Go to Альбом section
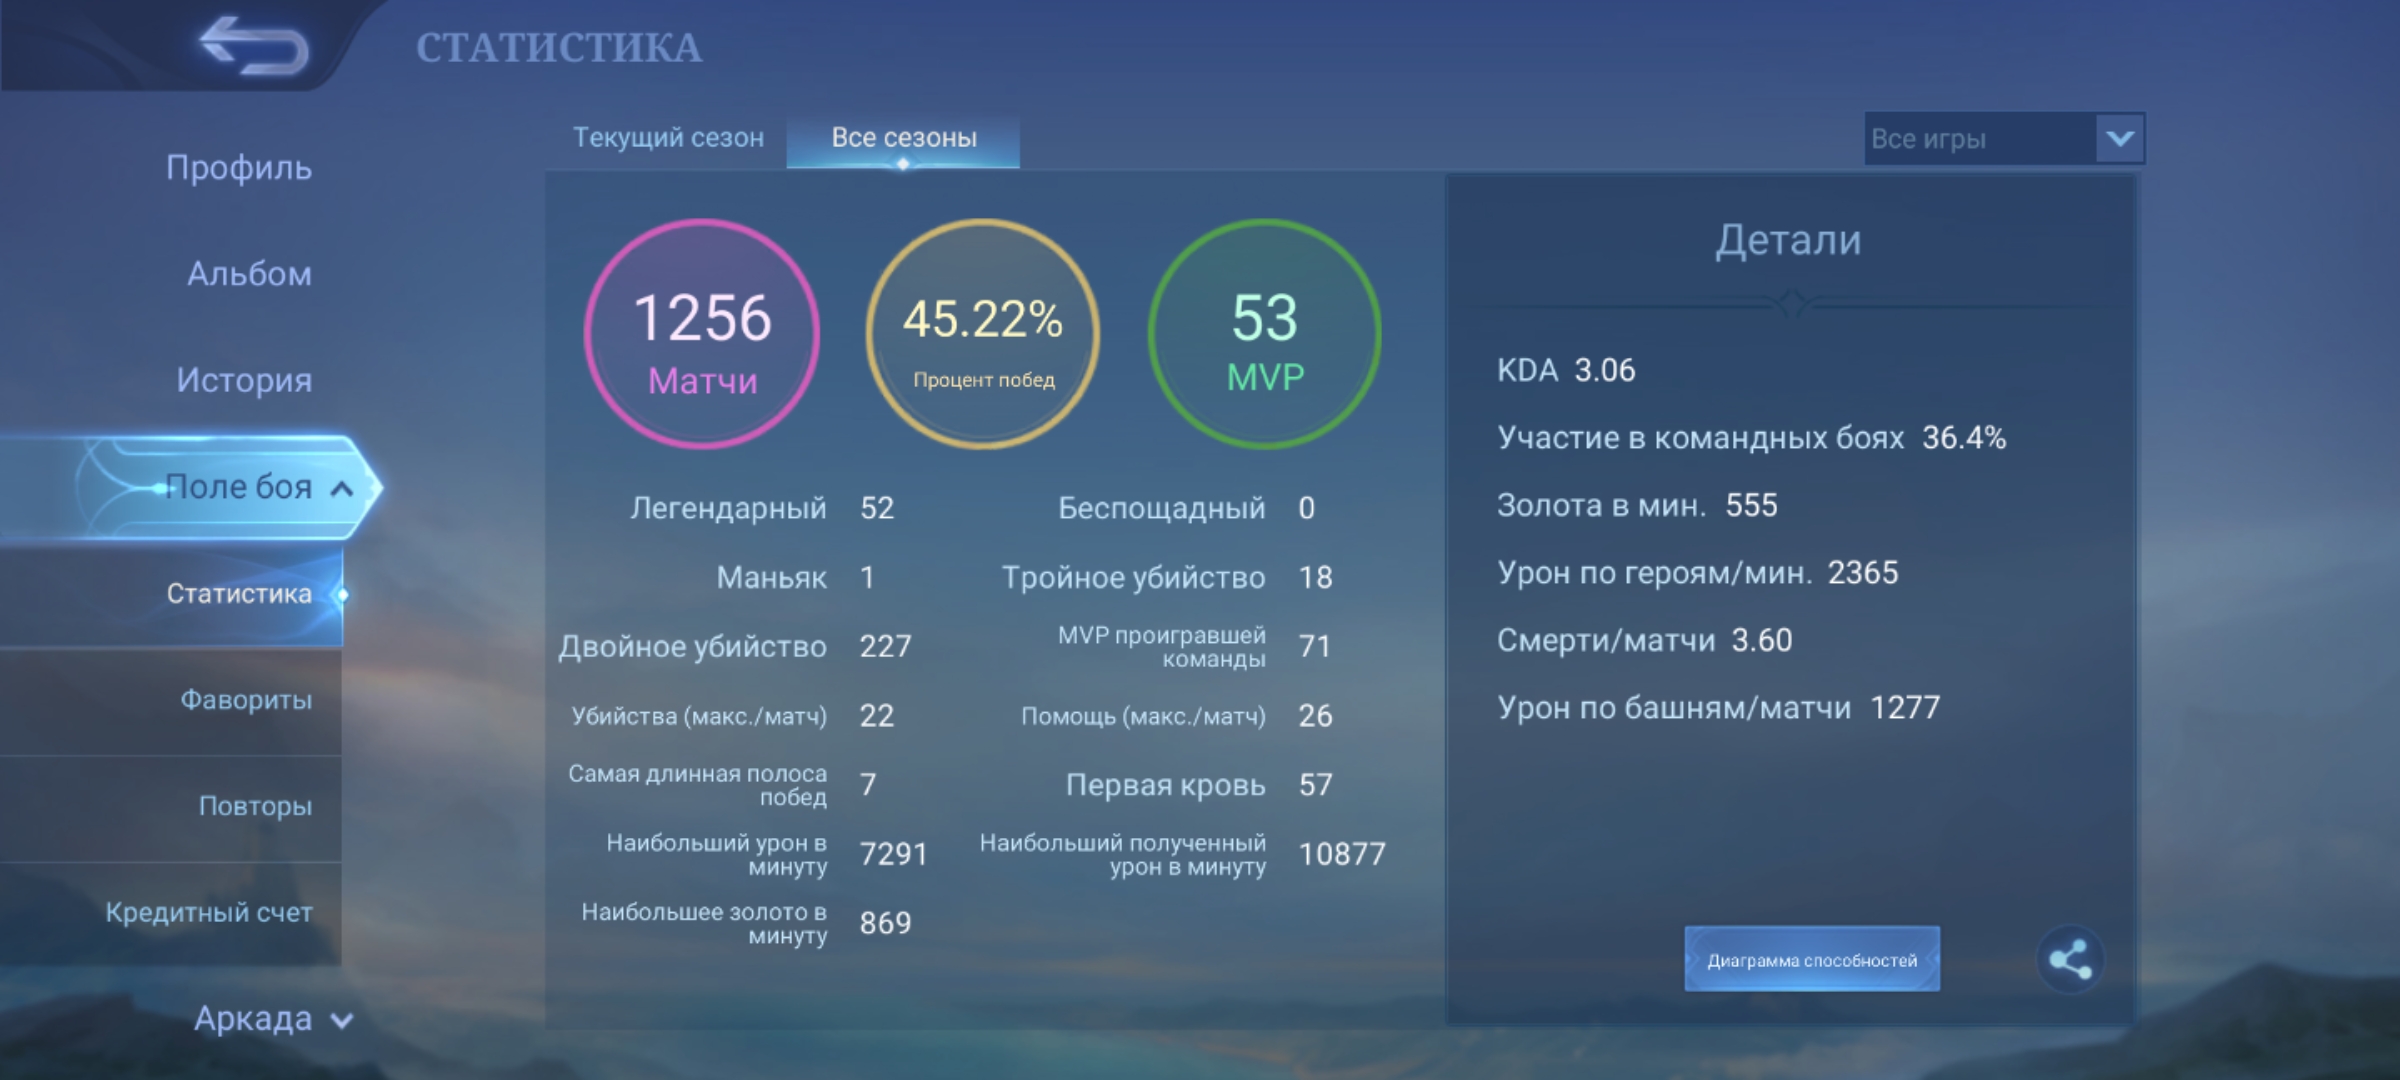The width and height of the screenshot is (2400, 1080). (249, 274)
